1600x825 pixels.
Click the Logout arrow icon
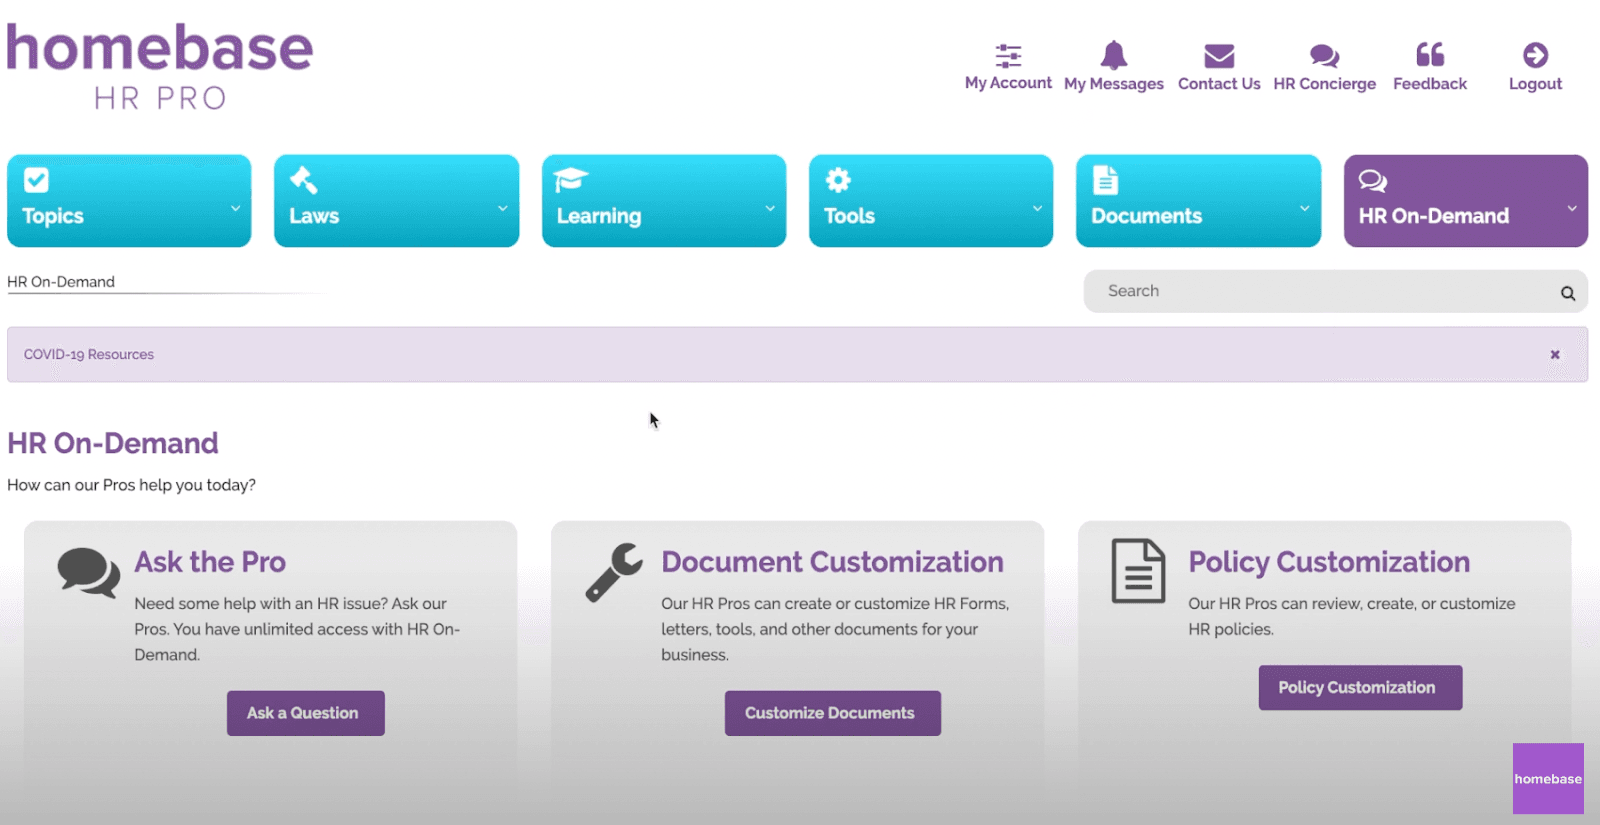point(1536,55)
